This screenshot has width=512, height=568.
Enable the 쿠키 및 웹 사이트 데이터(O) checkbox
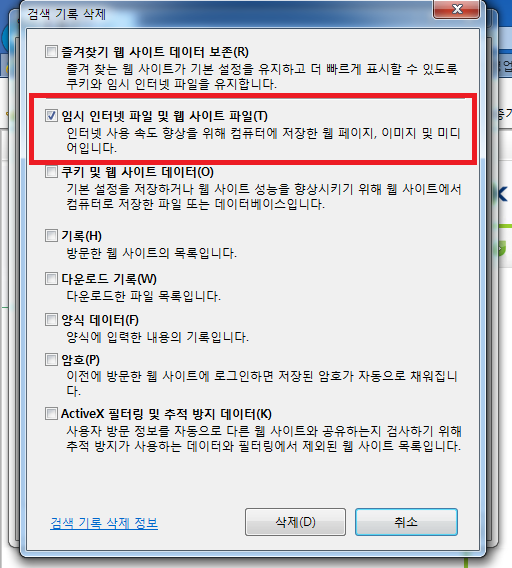point(51,171)
